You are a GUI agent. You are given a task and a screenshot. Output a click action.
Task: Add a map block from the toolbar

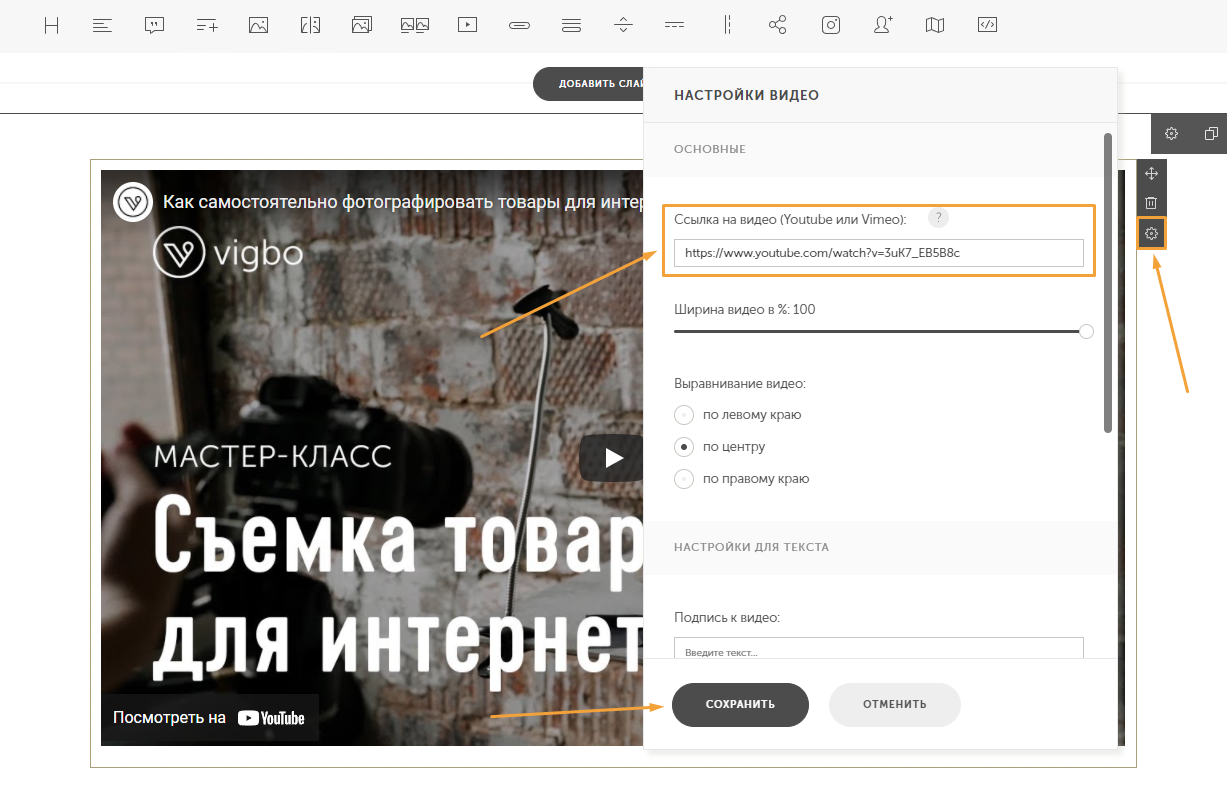(x=935, y=26)
